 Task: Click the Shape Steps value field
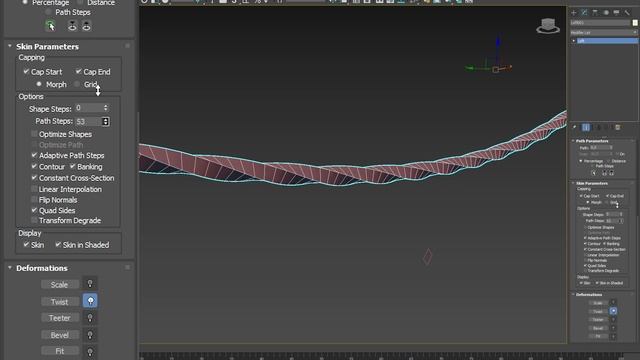(89, 108)
